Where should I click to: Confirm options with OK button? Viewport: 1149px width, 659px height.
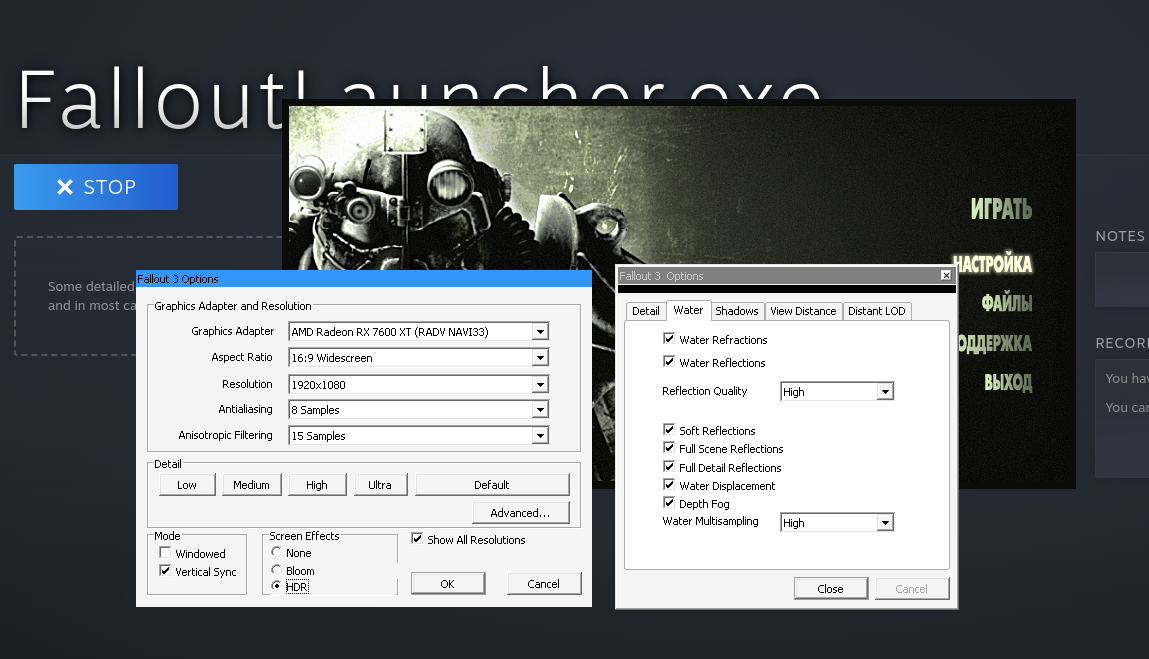click(448, 583)
